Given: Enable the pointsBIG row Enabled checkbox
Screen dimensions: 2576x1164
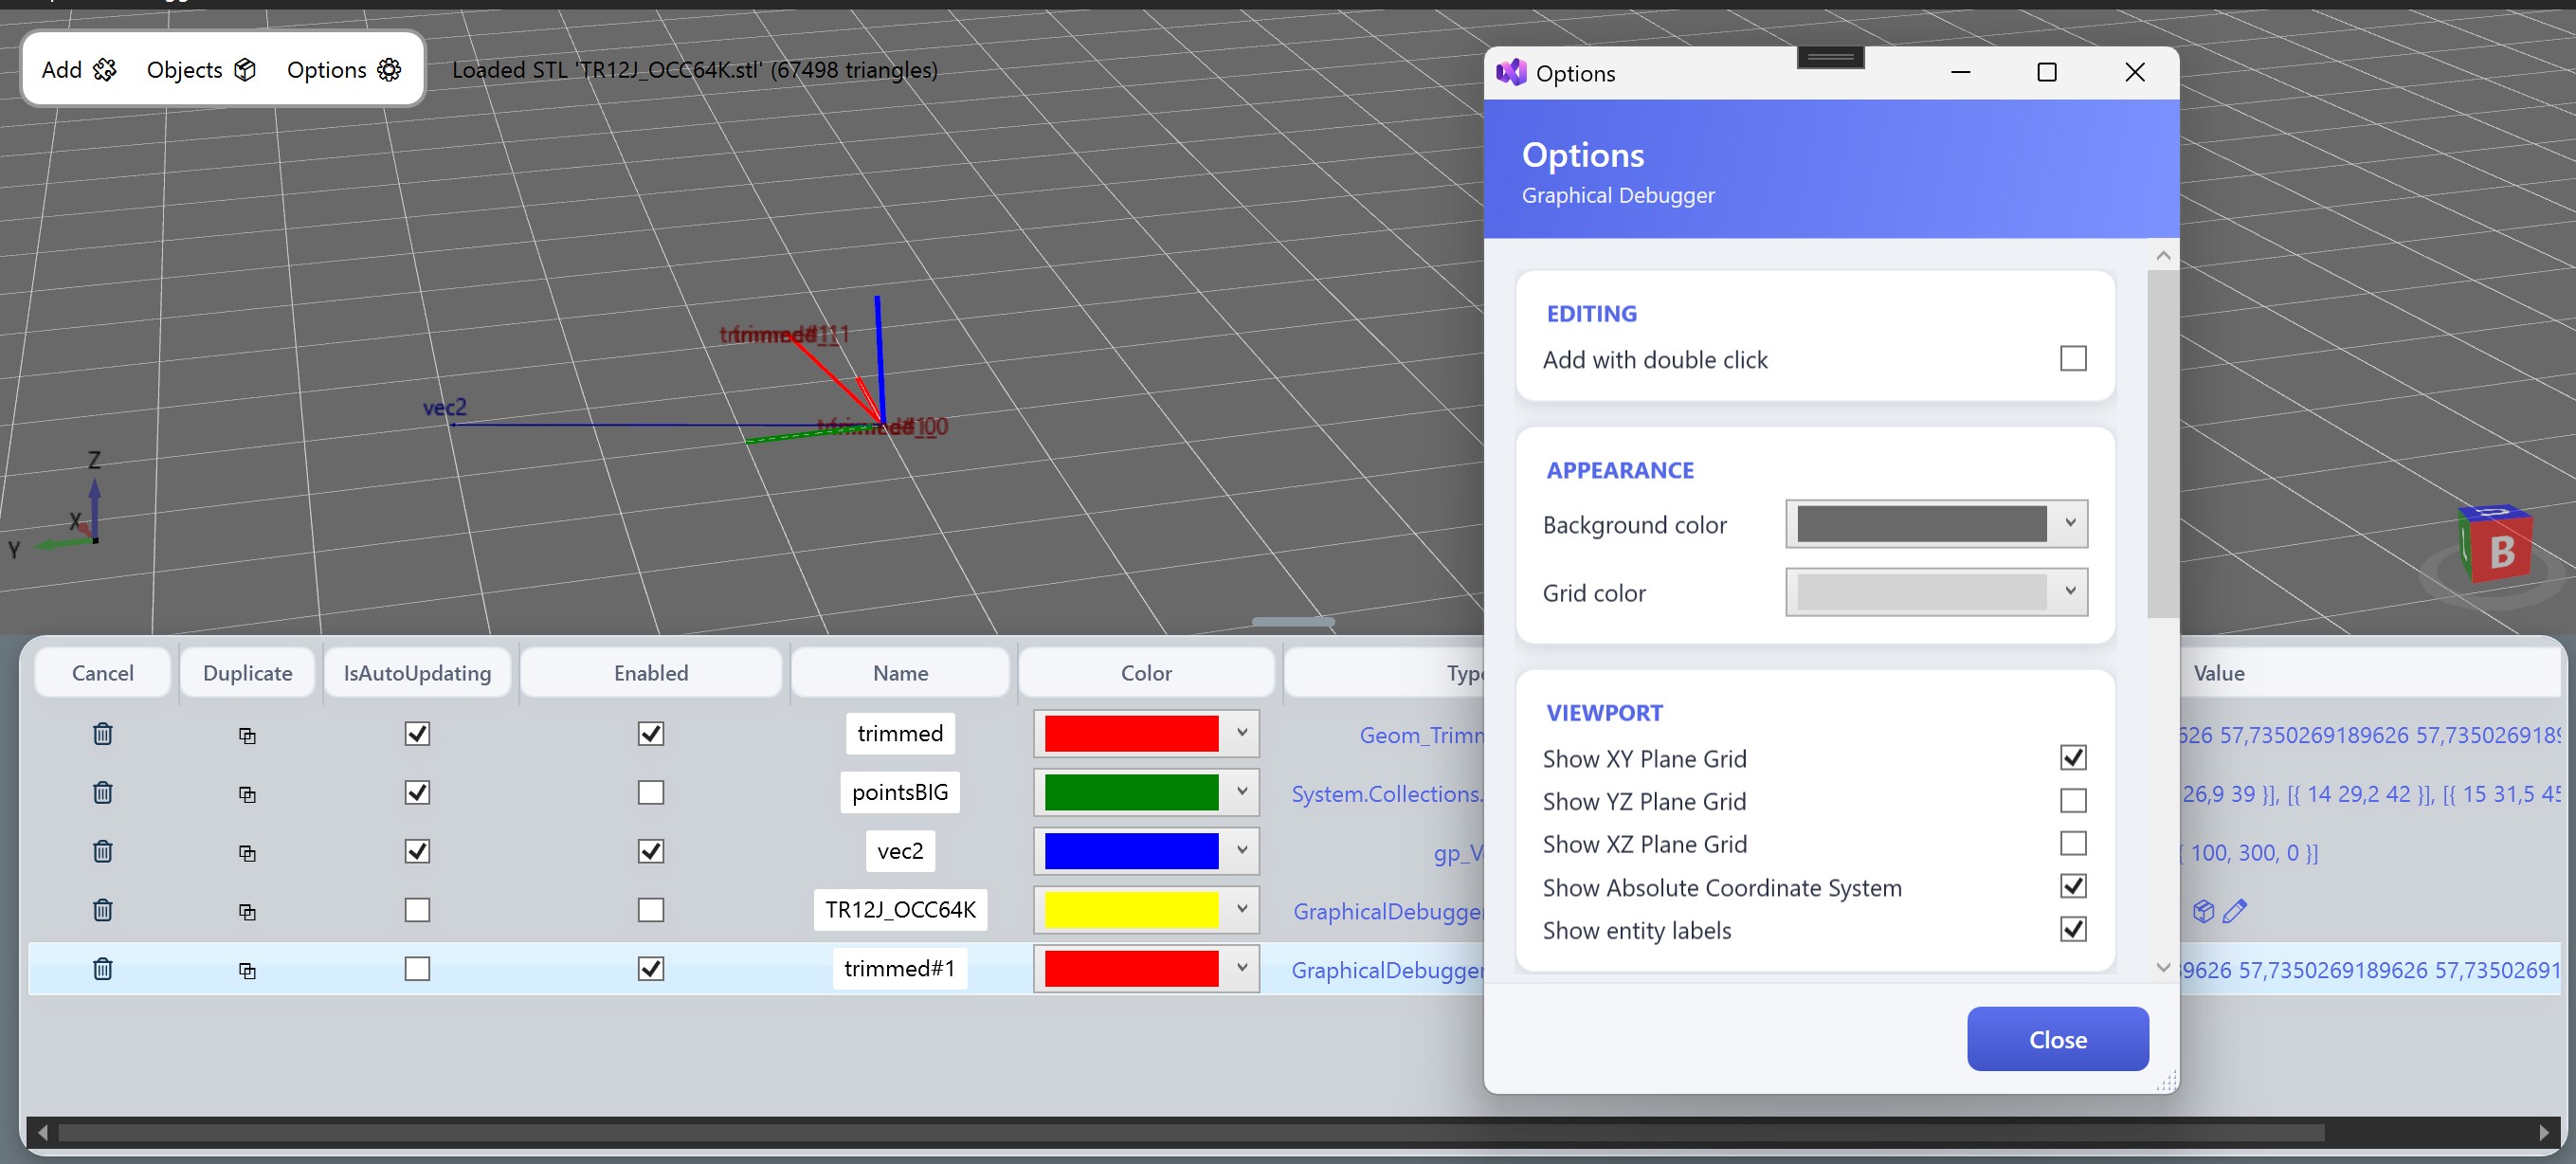Looking at the screenshot, I should click(x=651, y=793).
